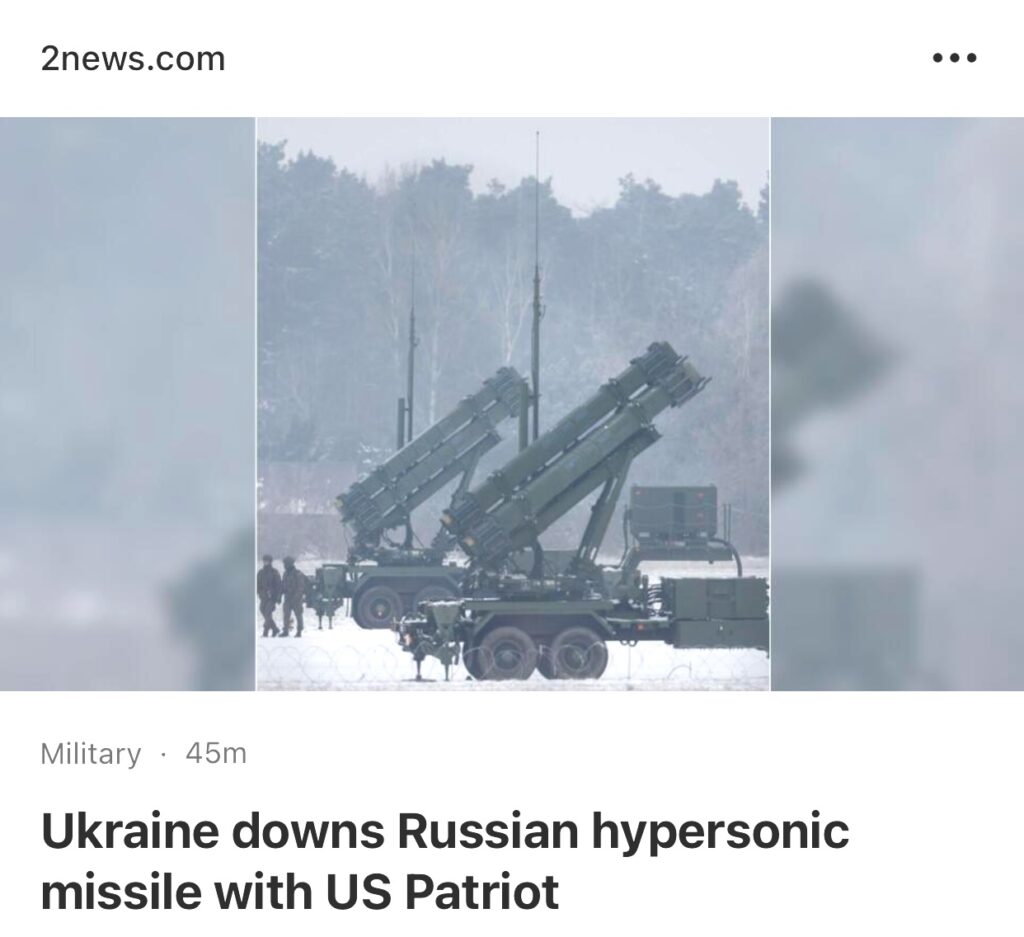This screenshot has height=937, width=1024.
Task: Click the word "Patriot" in the headline
Action: (x=482, y=891)
